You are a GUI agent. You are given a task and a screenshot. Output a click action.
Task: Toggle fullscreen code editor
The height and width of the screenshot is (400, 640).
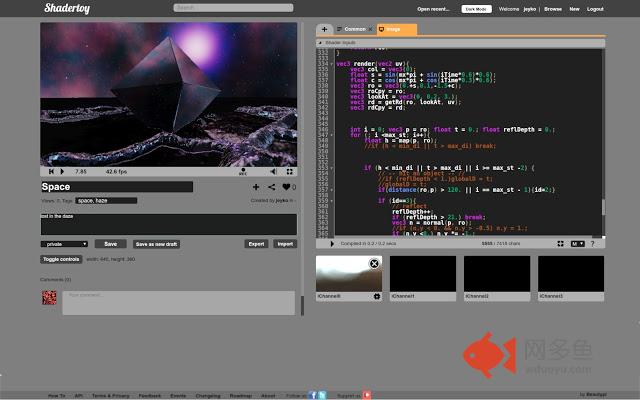pyautogui.click(x=560, y=244)
